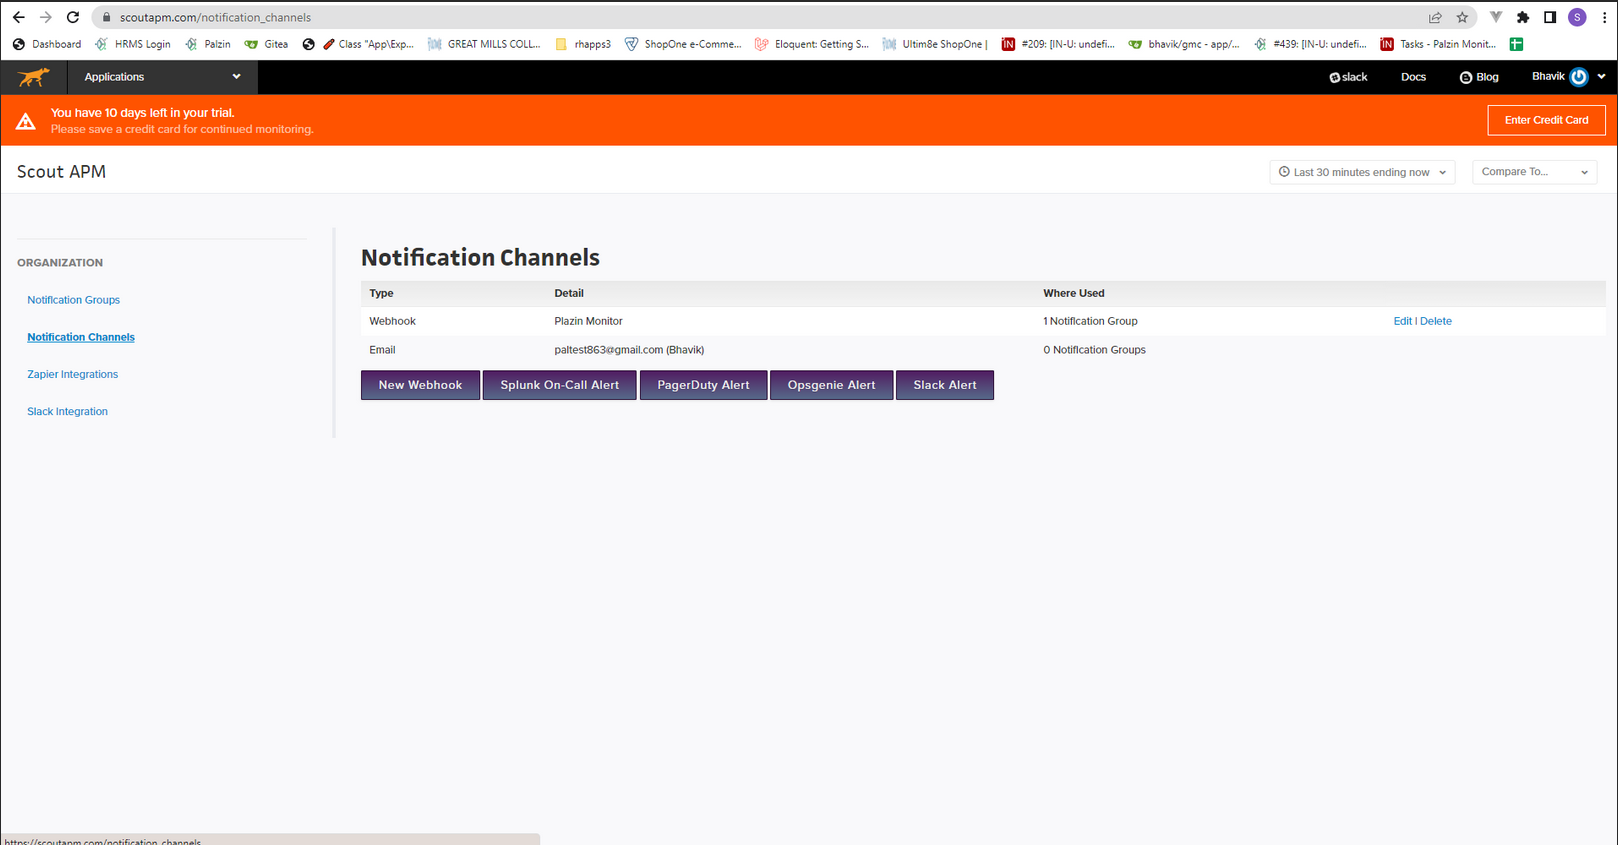Click the Bhavik account power icon
Screen dimensions: 1618x845
click(1579, 77)
